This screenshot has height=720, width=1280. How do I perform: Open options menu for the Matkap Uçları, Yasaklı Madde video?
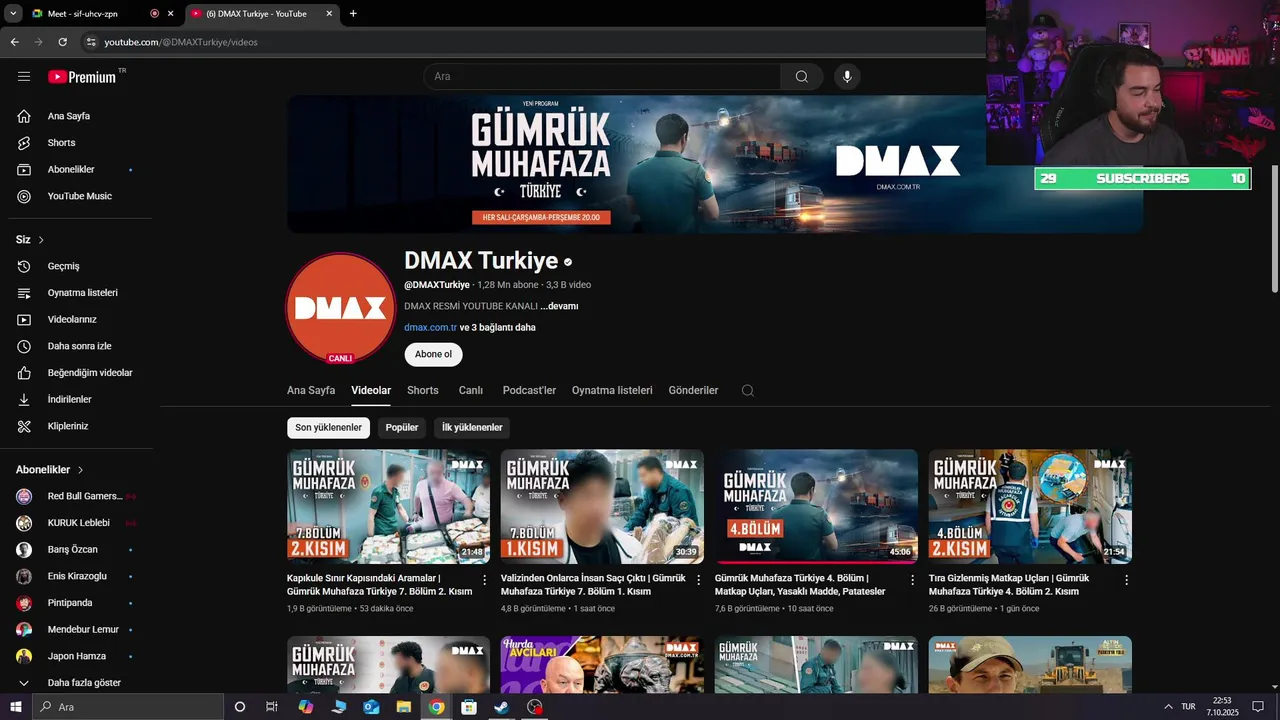click(912, 580)
